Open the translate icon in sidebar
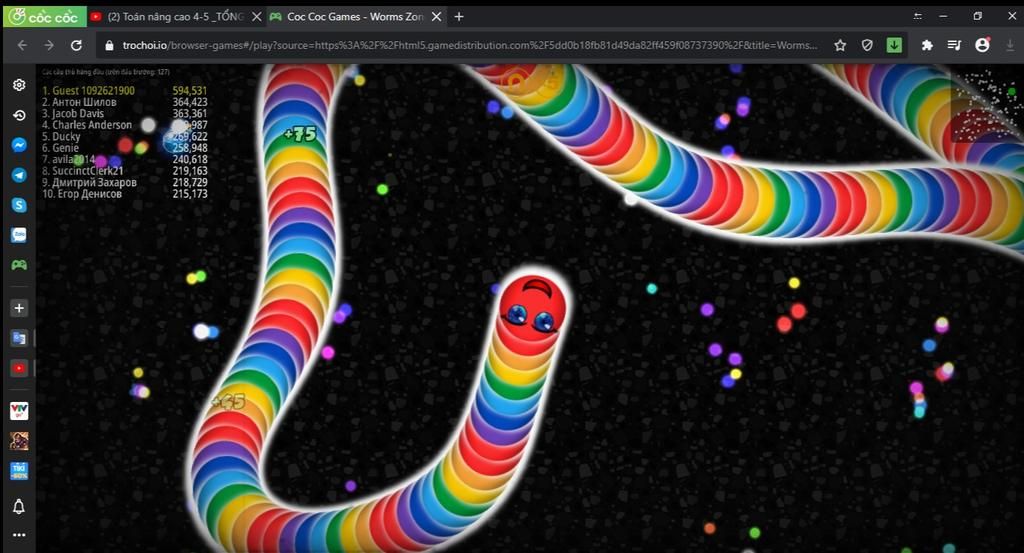Viewport: 1024px width, 553px height. pyautogui.click(x=19, y=338)
